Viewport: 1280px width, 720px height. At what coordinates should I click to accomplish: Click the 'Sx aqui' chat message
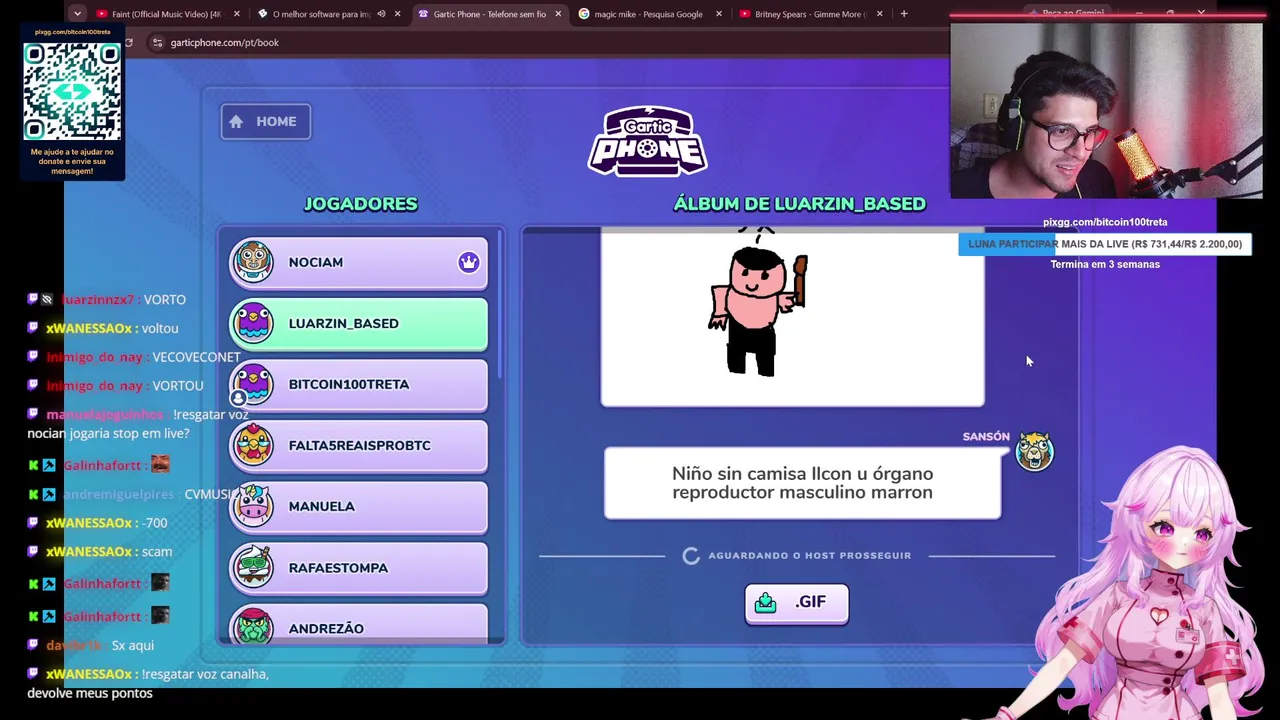point(132,646)
